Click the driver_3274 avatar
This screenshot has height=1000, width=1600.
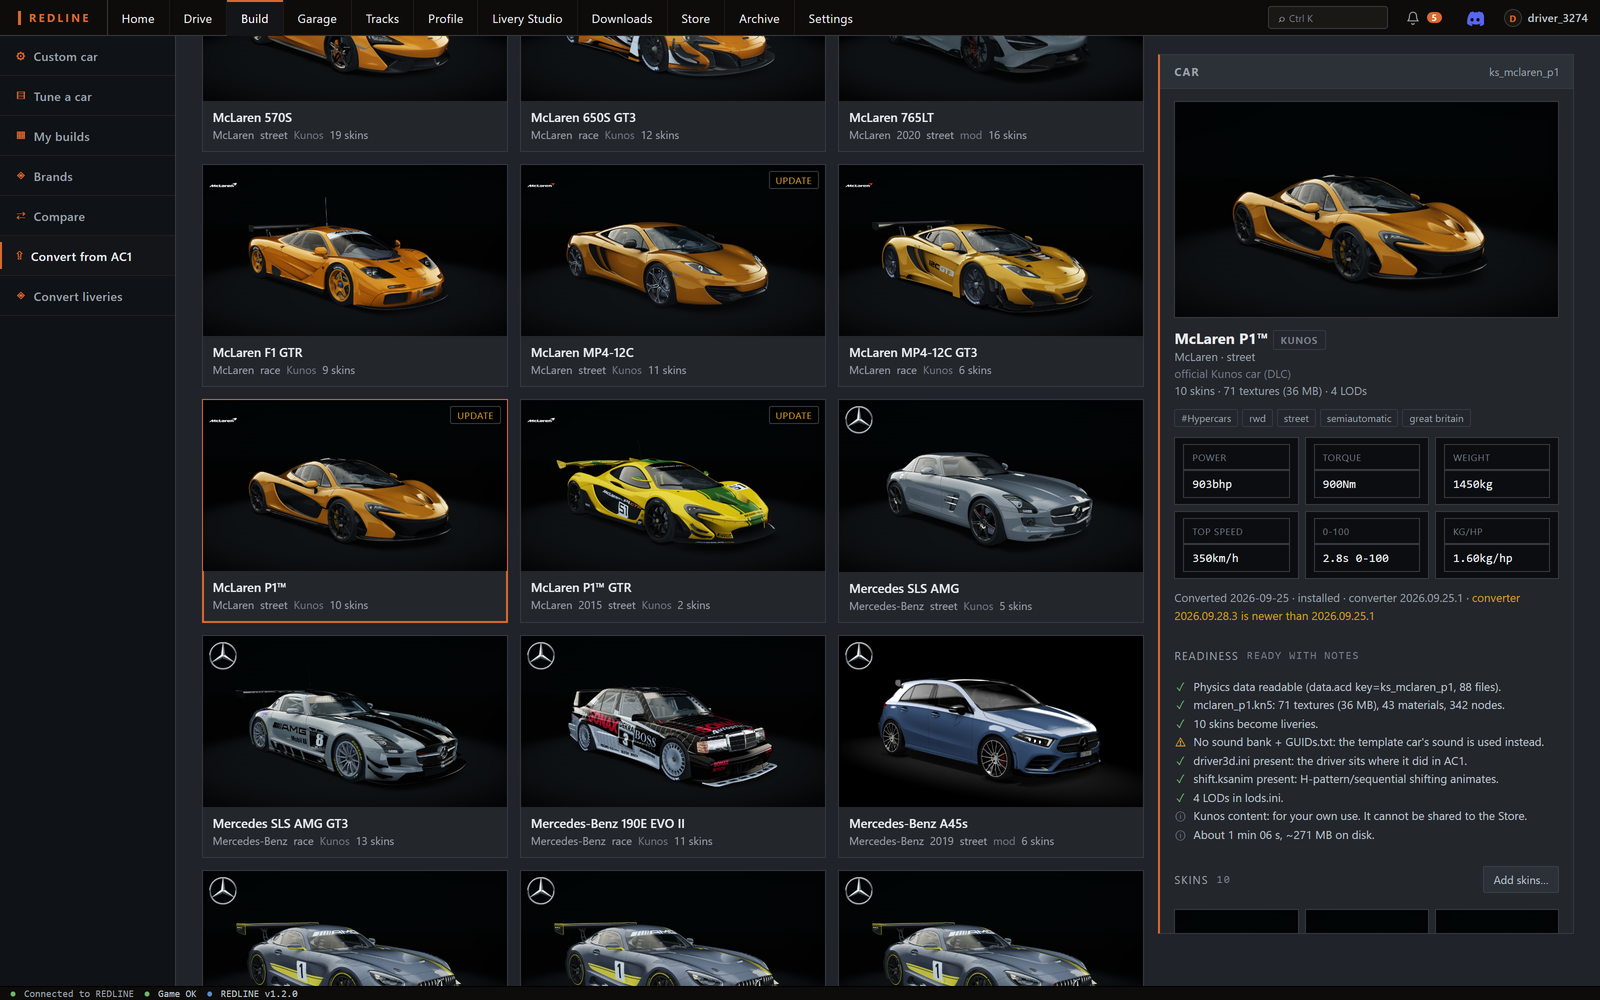1513,18
